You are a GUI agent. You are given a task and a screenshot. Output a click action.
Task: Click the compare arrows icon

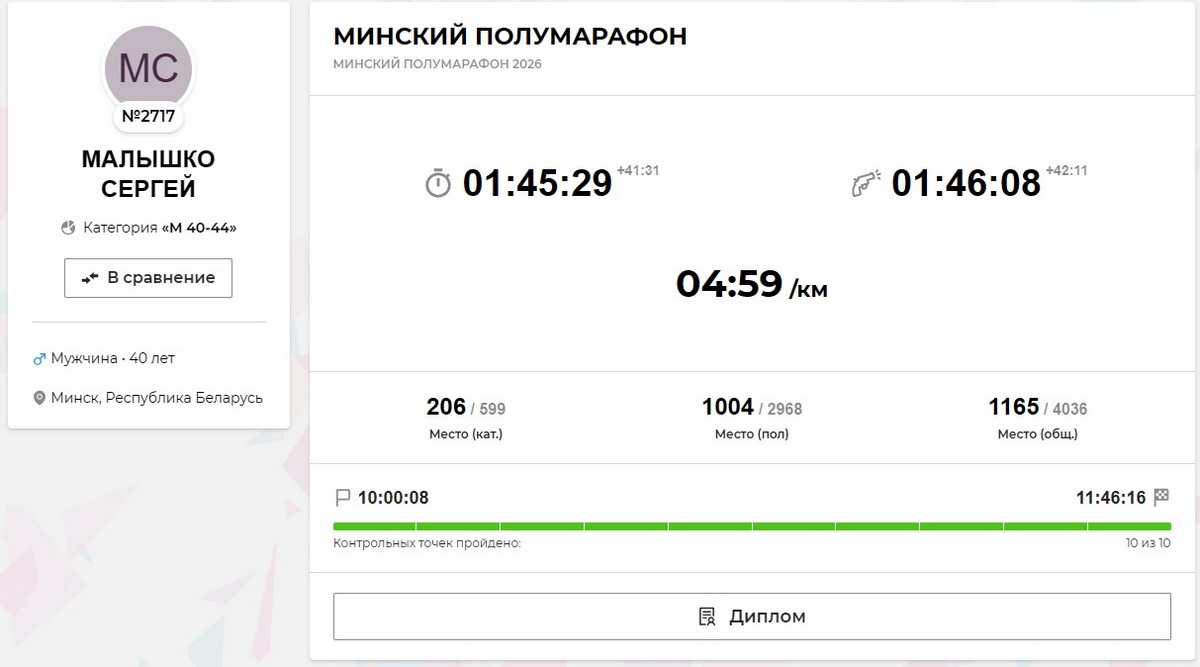90,278
